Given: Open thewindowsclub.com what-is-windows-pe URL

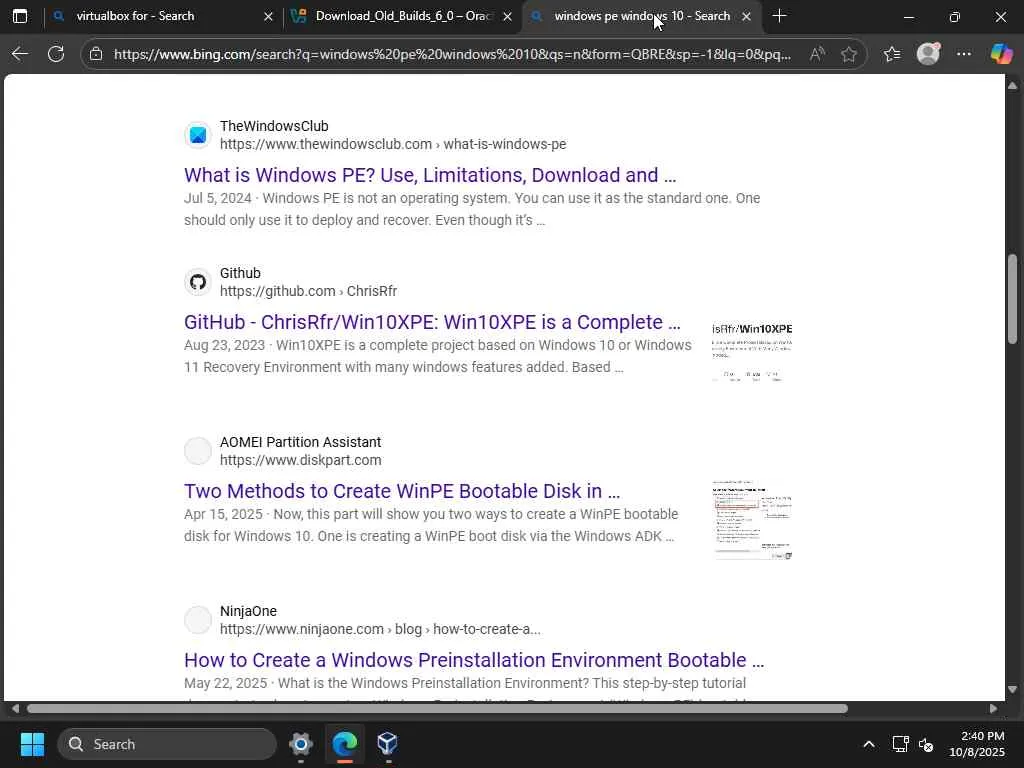Looking at the screenshot, I should 392,144.
